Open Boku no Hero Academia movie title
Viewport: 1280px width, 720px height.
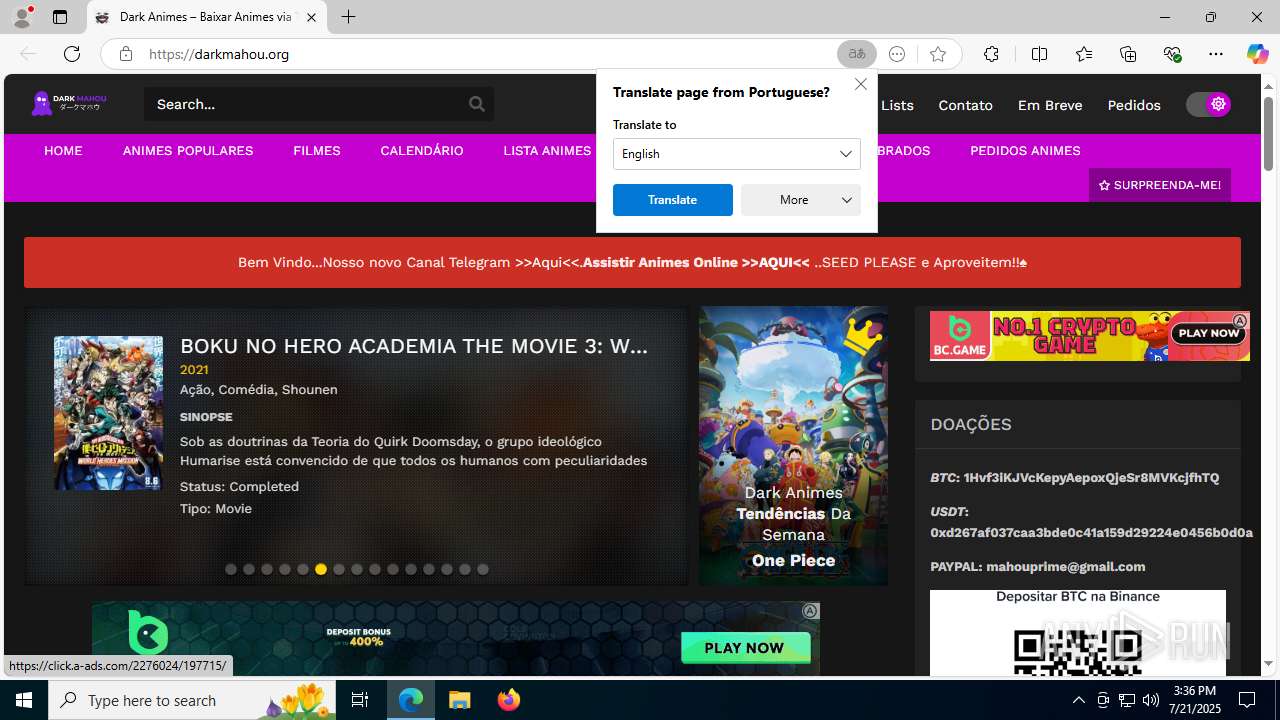pos(414,346)
